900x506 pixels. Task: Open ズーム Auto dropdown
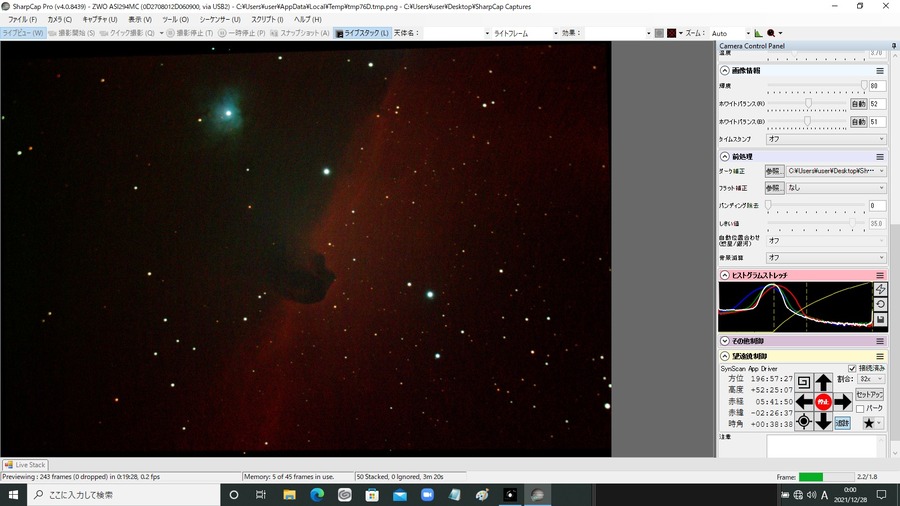[730, 33]
